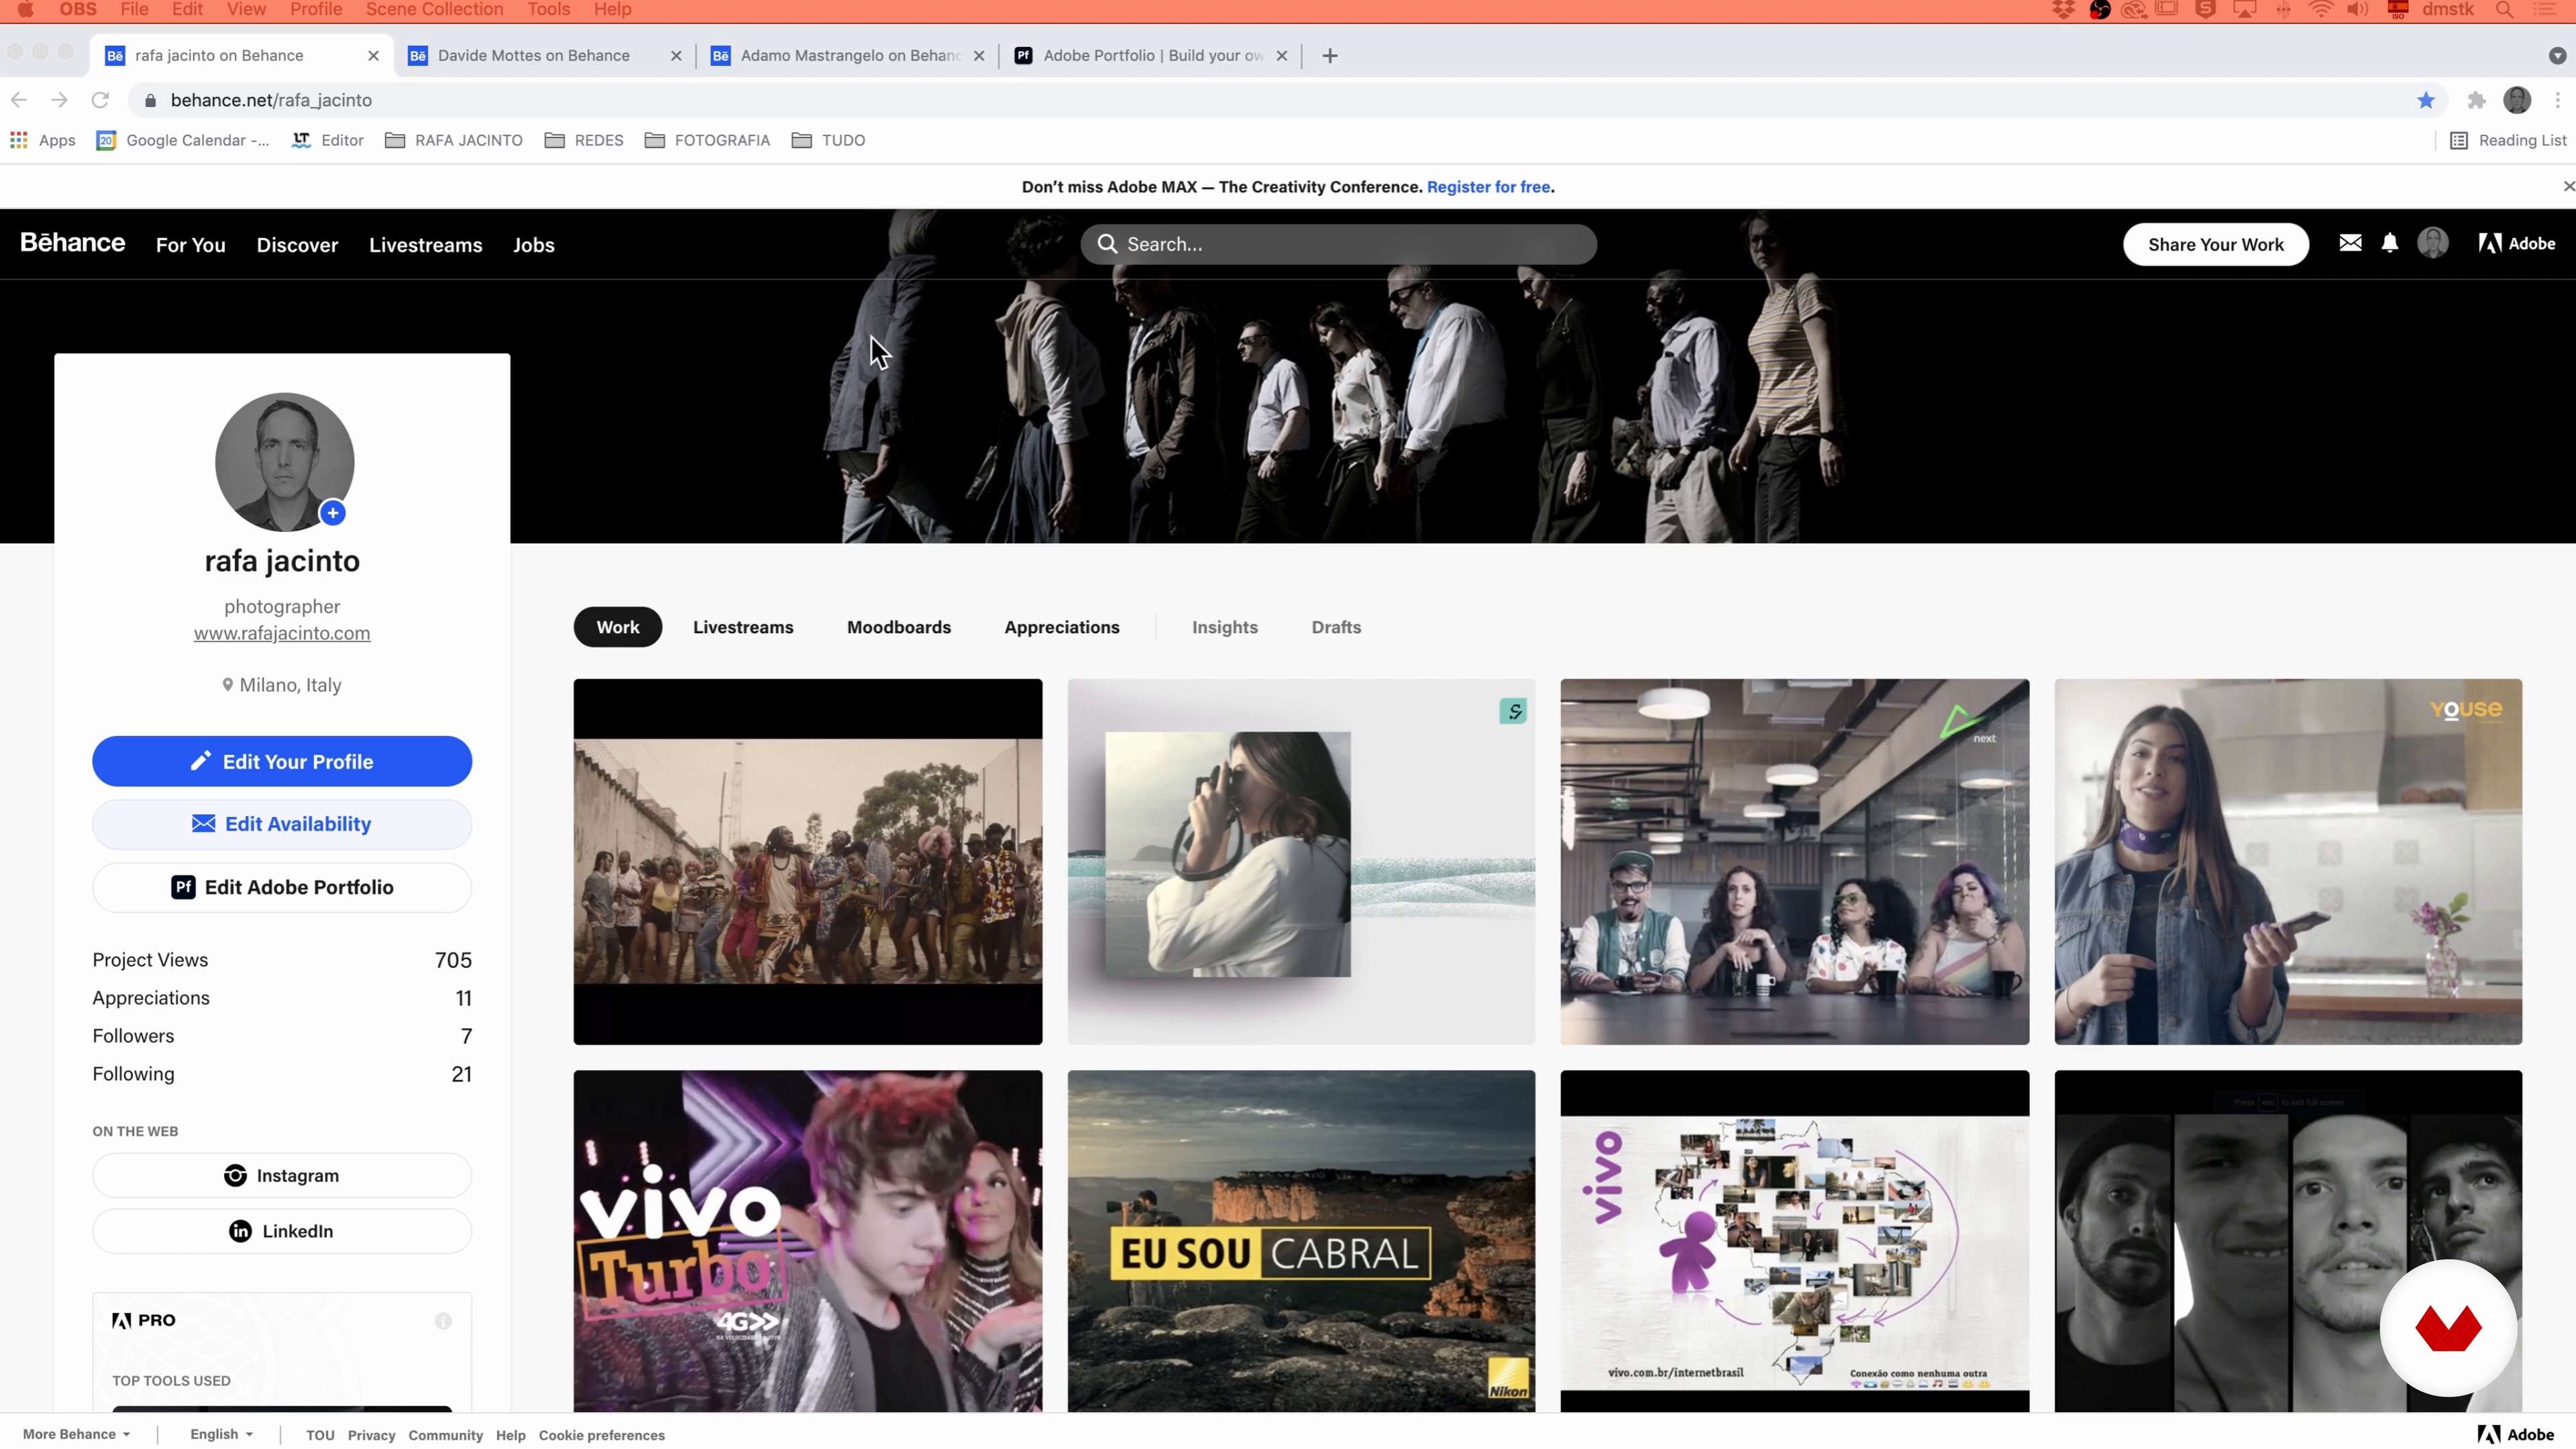2576x1449 pixels.
Task: Click Edit Adobe Portfolio button
Action: click(282, 887)
